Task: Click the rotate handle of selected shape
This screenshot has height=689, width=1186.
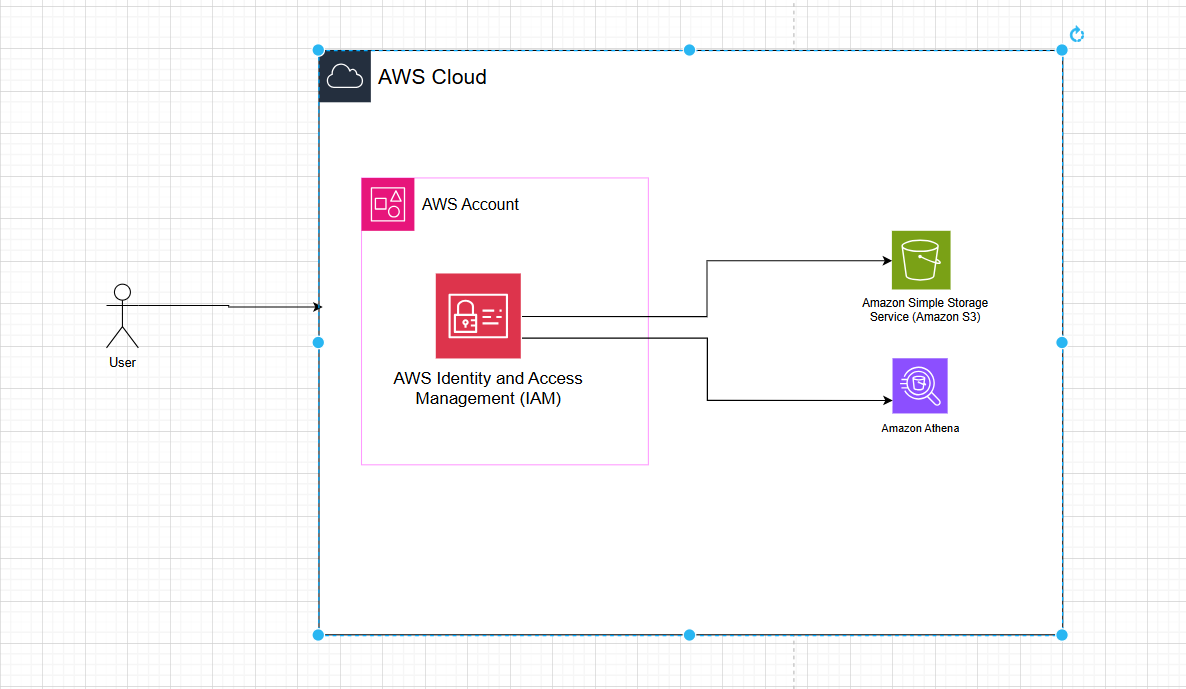Action: click(x=1077, y=34)
